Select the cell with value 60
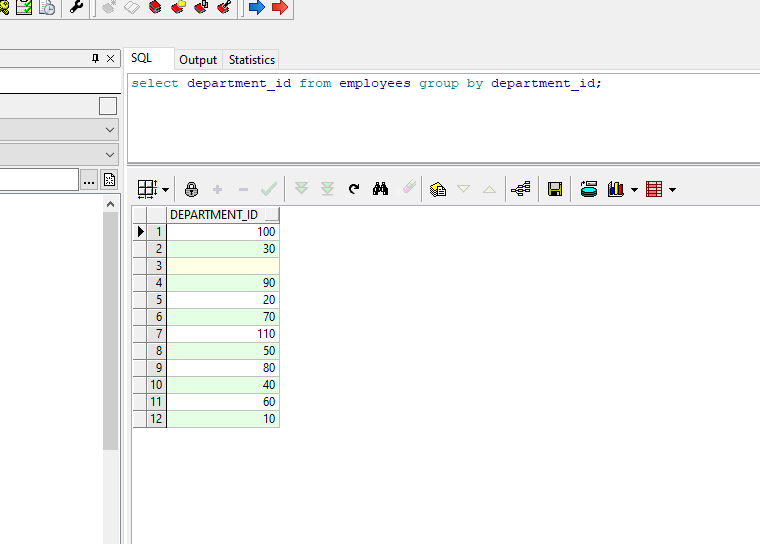760x544 pixels. coord(223,401)
